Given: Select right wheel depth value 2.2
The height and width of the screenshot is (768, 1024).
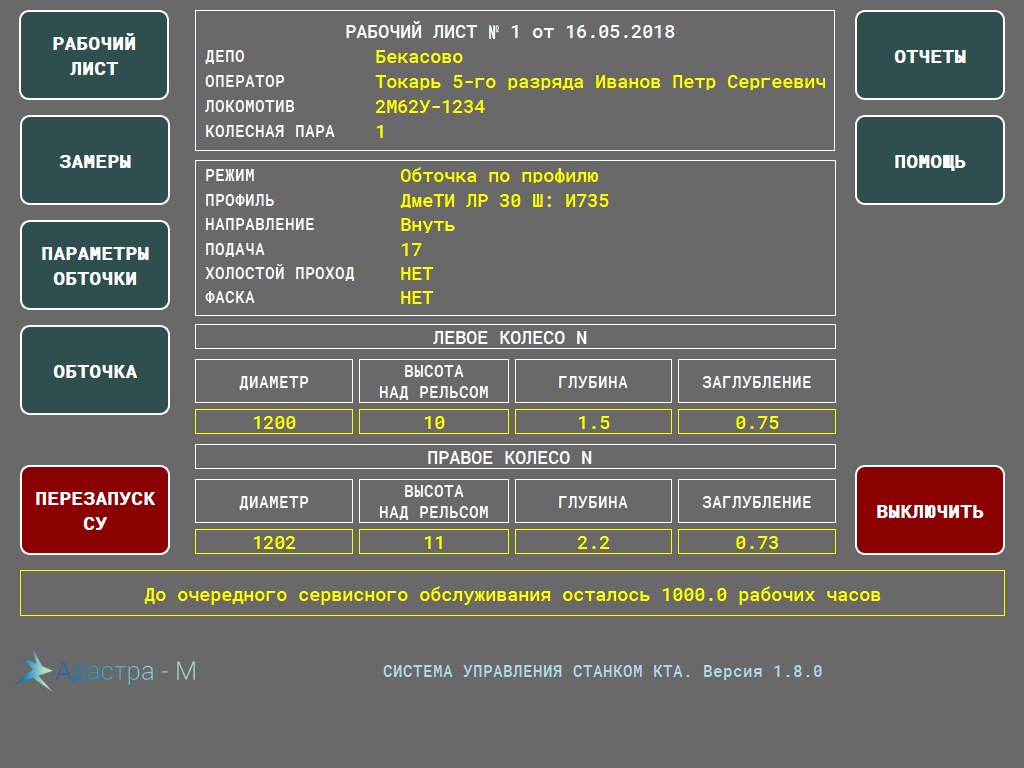Looking at the screenshot, I should point(593,542).
